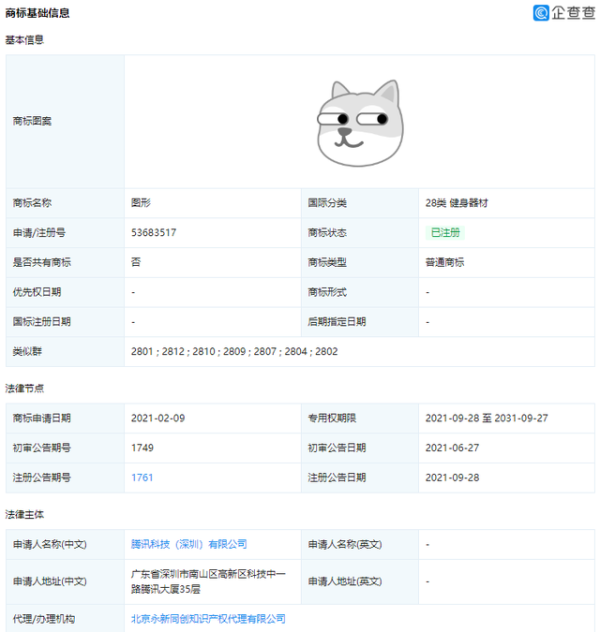600x632 pixels.
Task: Click the similar group codes starting with 2801
Action: click(x=234, y=352)
